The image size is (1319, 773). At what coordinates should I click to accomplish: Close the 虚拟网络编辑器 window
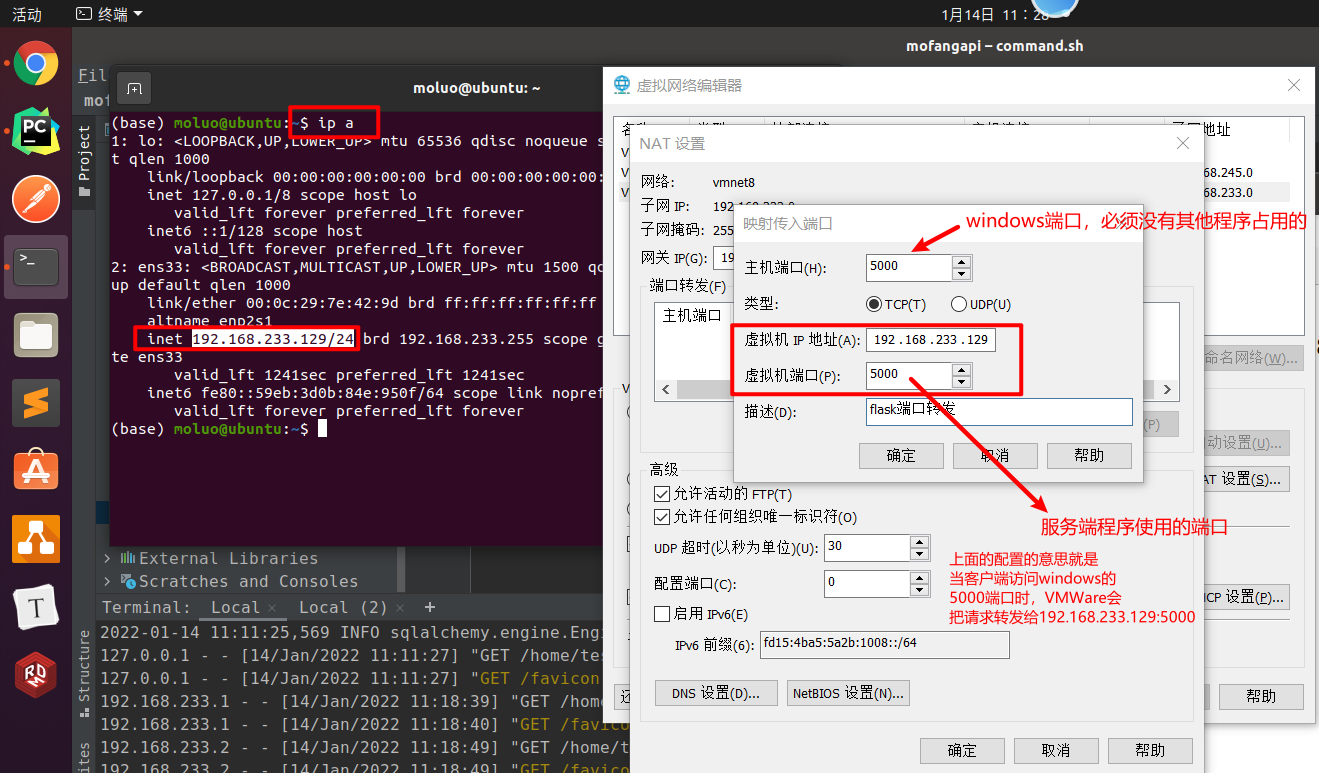[1294, 85]
